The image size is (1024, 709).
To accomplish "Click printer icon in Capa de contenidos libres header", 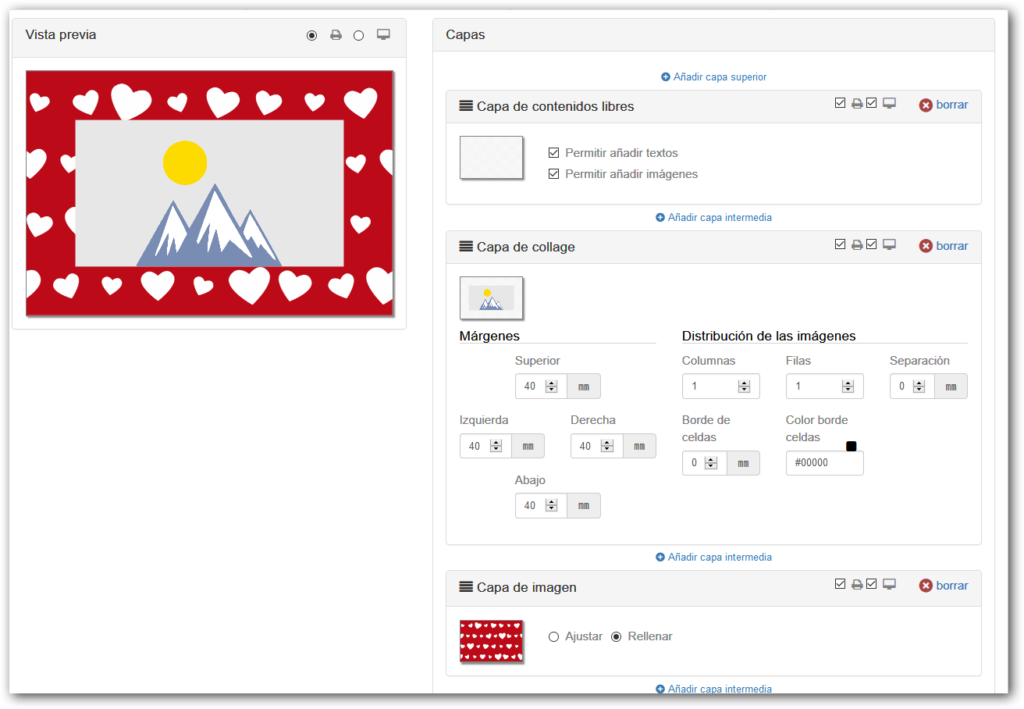I will click(x=857, y=104).
